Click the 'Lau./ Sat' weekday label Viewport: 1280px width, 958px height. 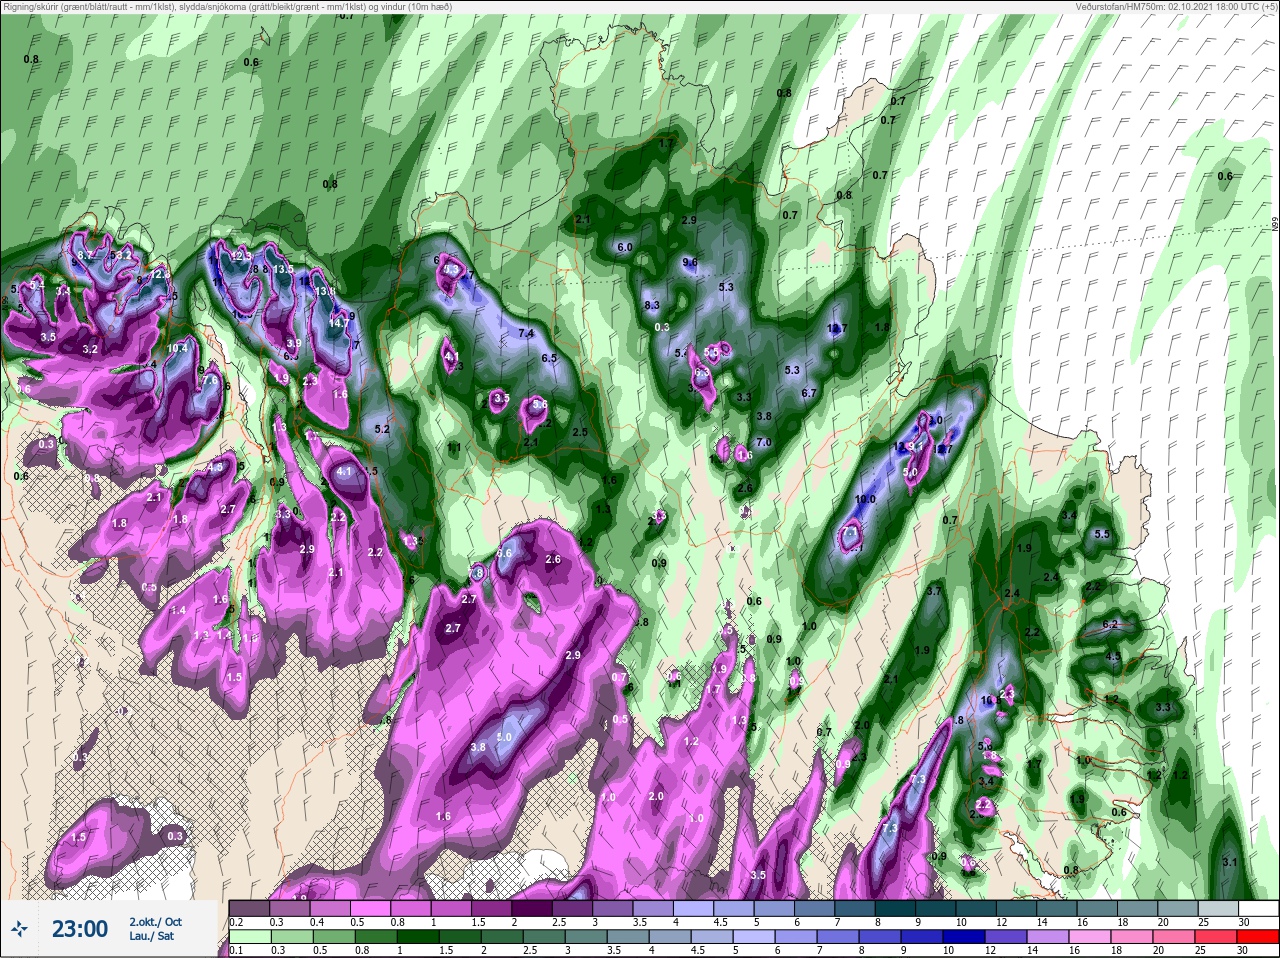151,937
